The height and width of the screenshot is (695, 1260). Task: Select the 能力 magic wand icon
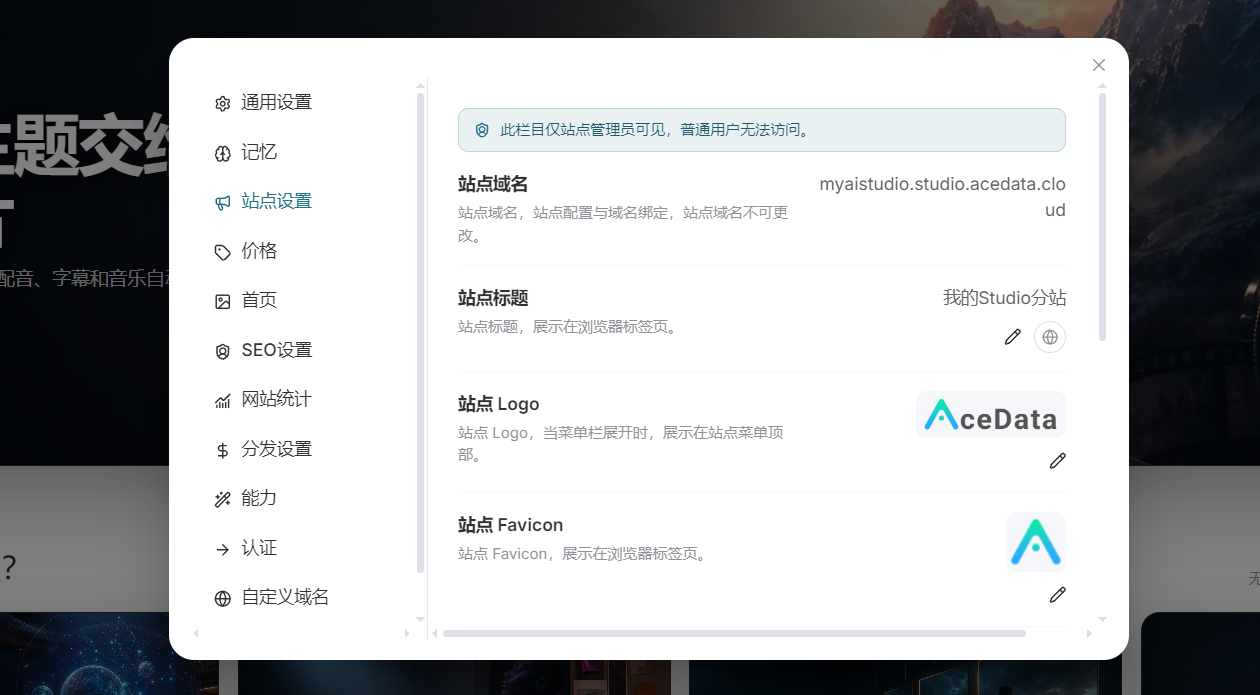click(223, 499)
